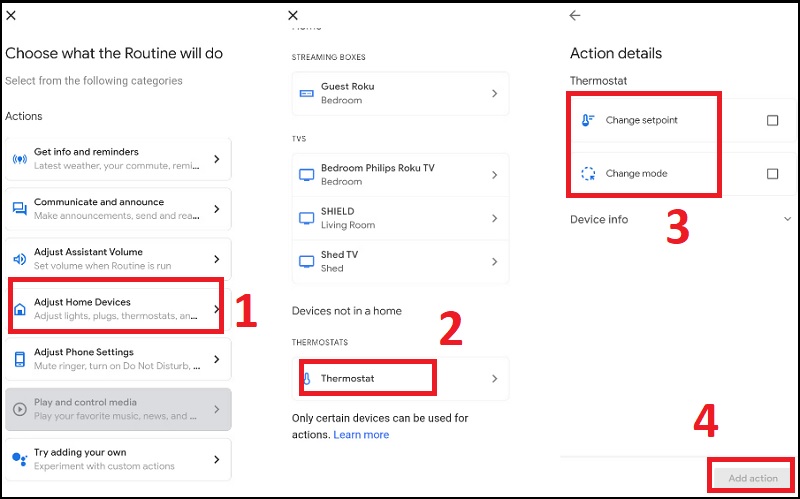
Task: Click the Change mode dashed circle icon
Action: [x=588, y=173]
